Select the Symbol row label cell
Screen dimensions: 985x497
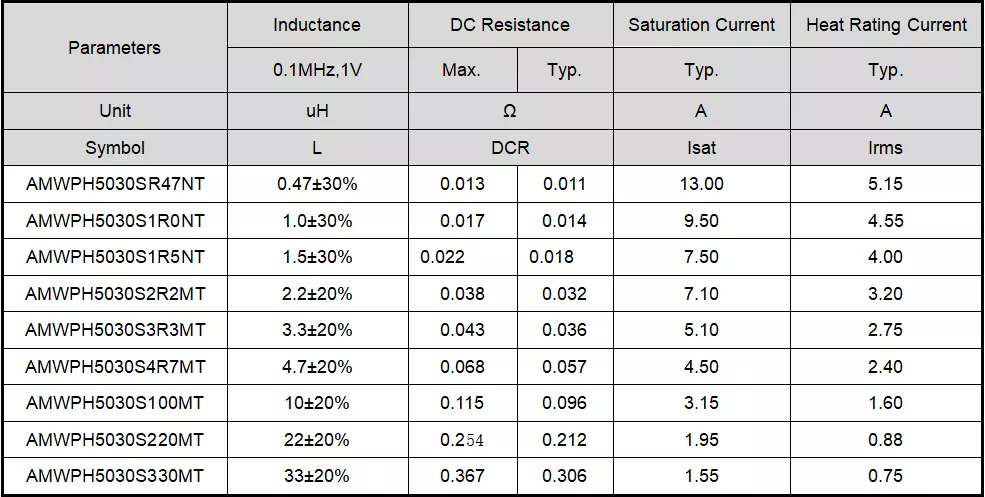coord(114,148)
